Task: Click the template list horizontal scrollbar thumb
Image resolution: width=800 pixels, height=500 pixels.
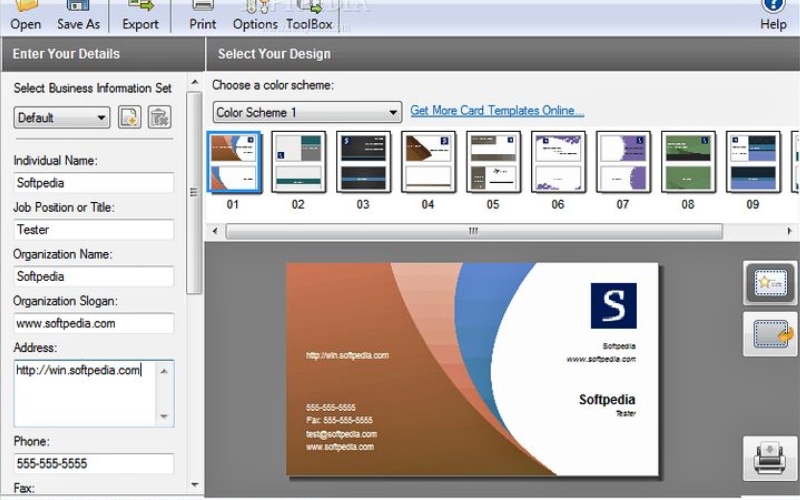Action: click(x=474, y=231)
